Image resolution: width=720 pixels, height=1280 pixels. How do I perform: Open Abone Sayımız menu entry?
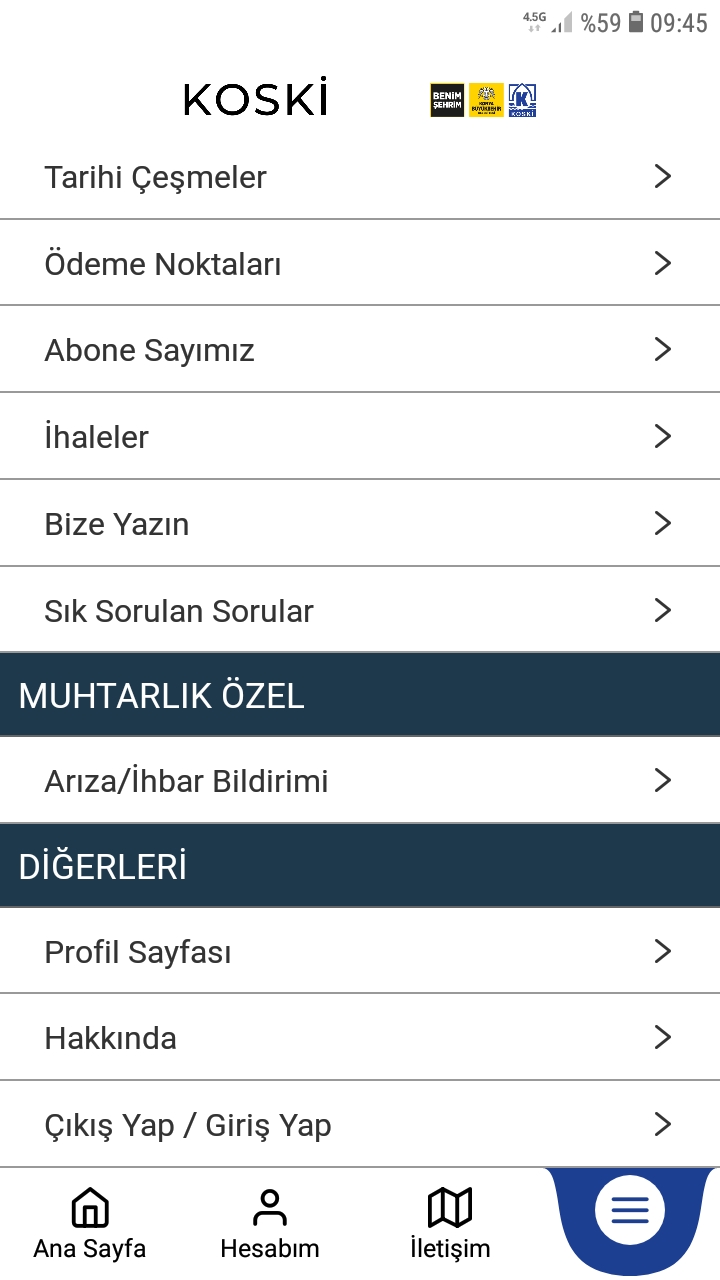150,350
